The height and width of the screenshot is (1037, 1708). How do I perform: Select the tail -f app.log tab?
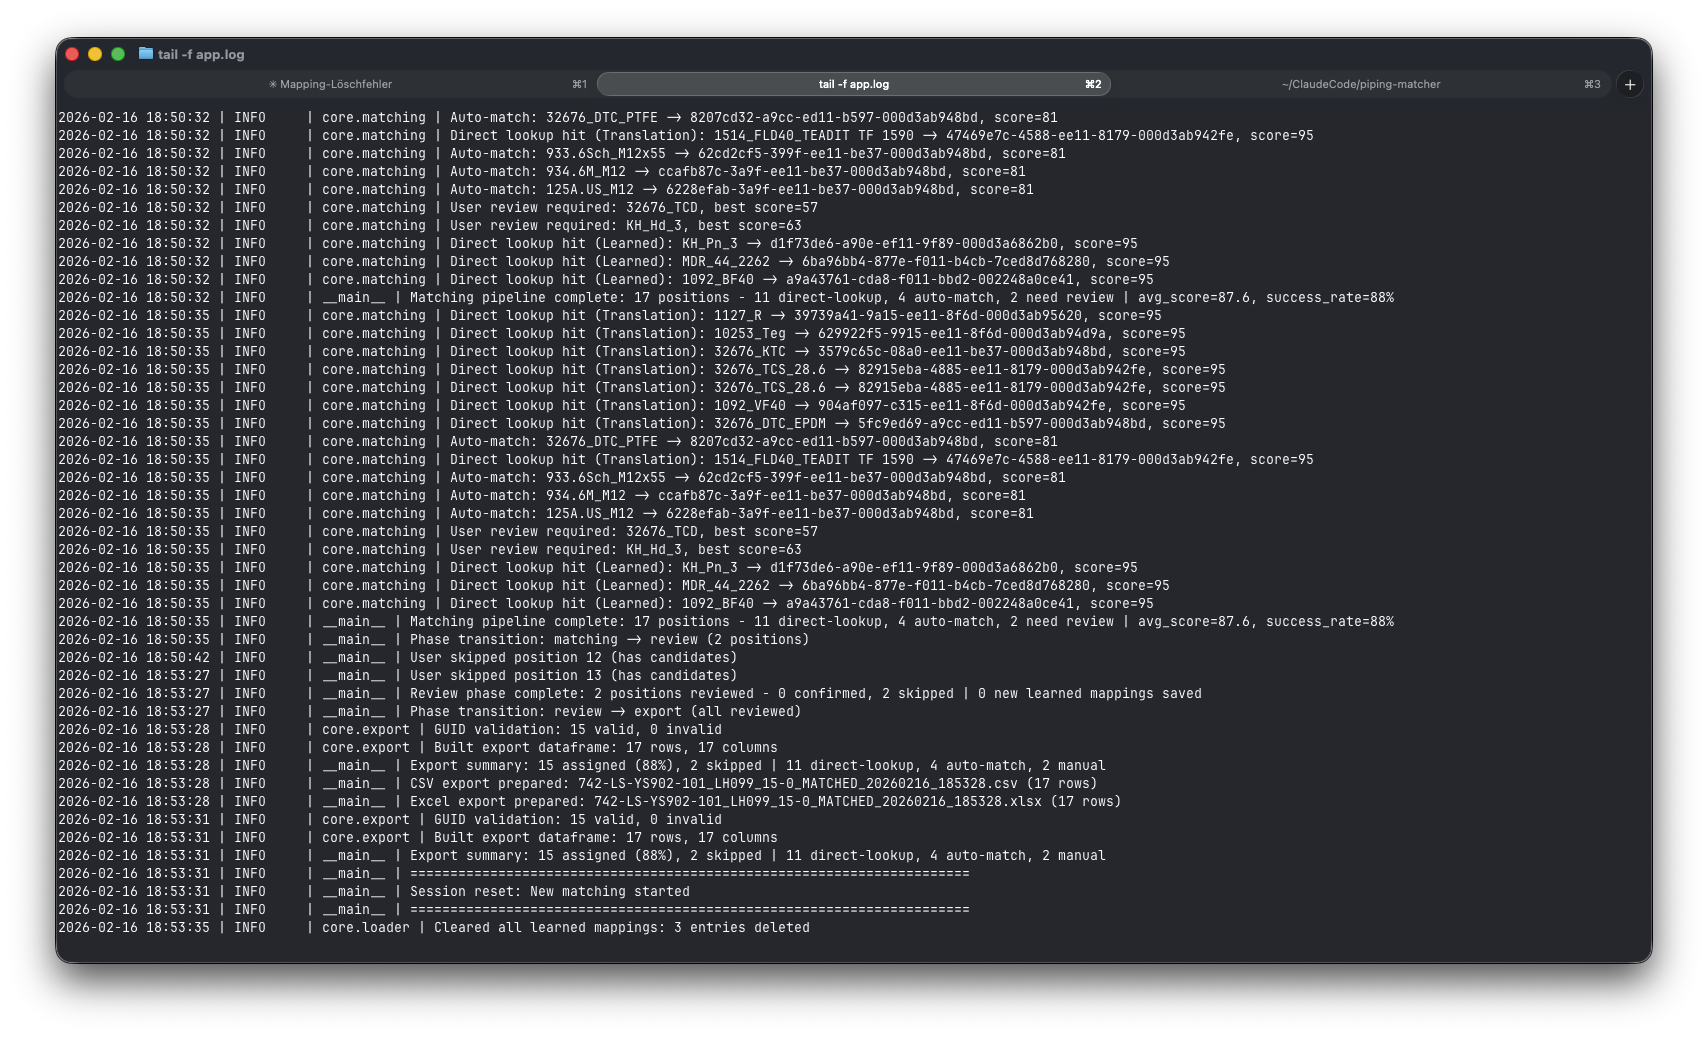tap(853, 85)
